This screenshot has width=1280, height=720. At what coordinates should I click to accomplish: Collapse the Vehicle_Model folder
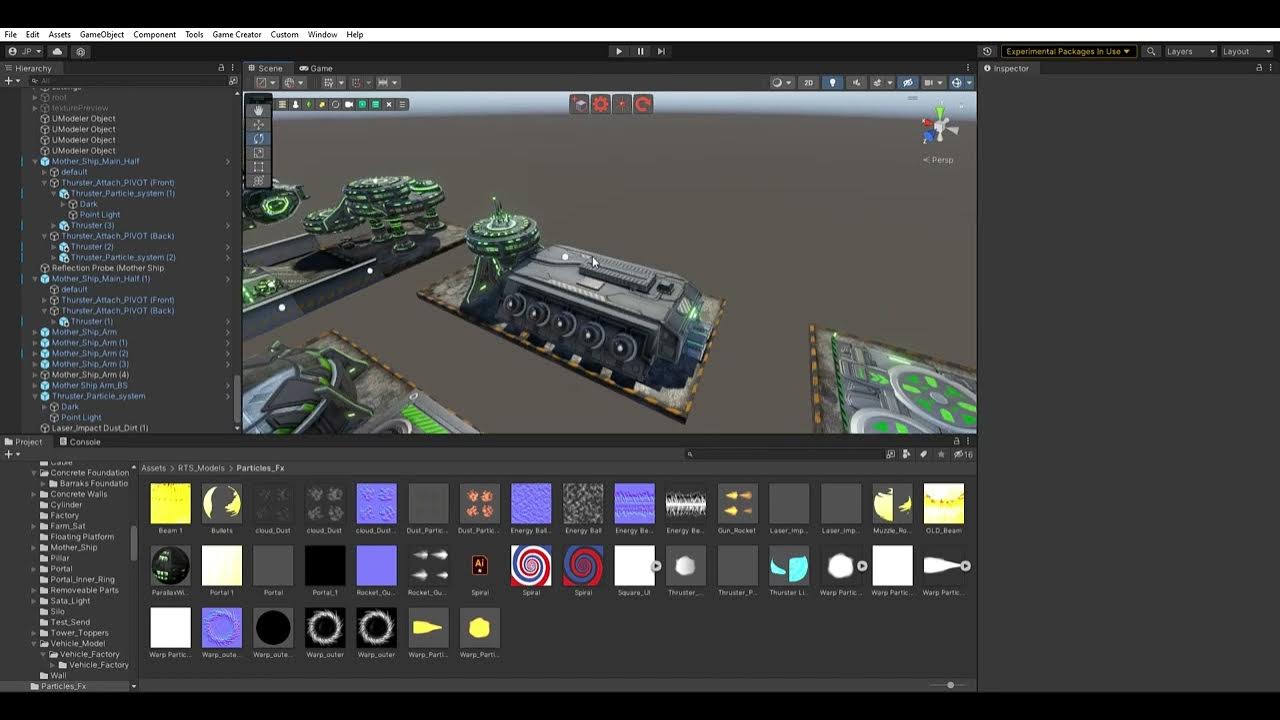tap(34, 644)
